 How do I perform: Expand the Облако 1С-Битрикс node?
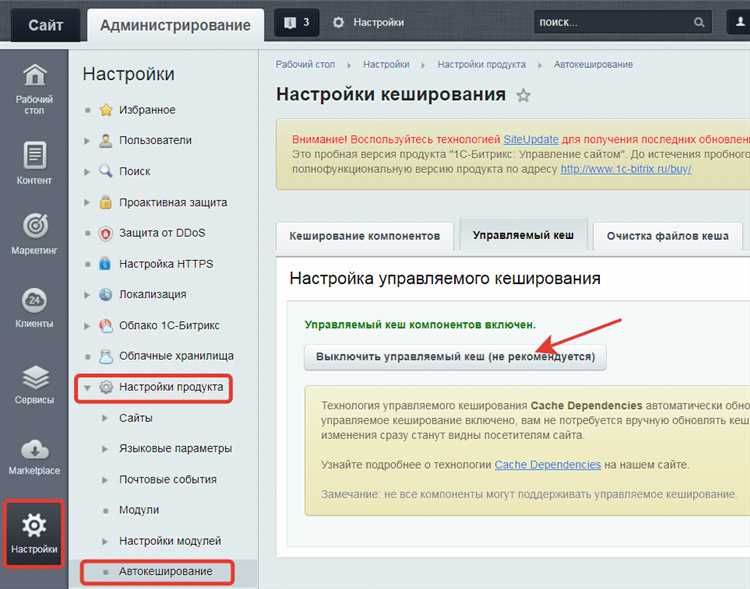coord(87,326)
